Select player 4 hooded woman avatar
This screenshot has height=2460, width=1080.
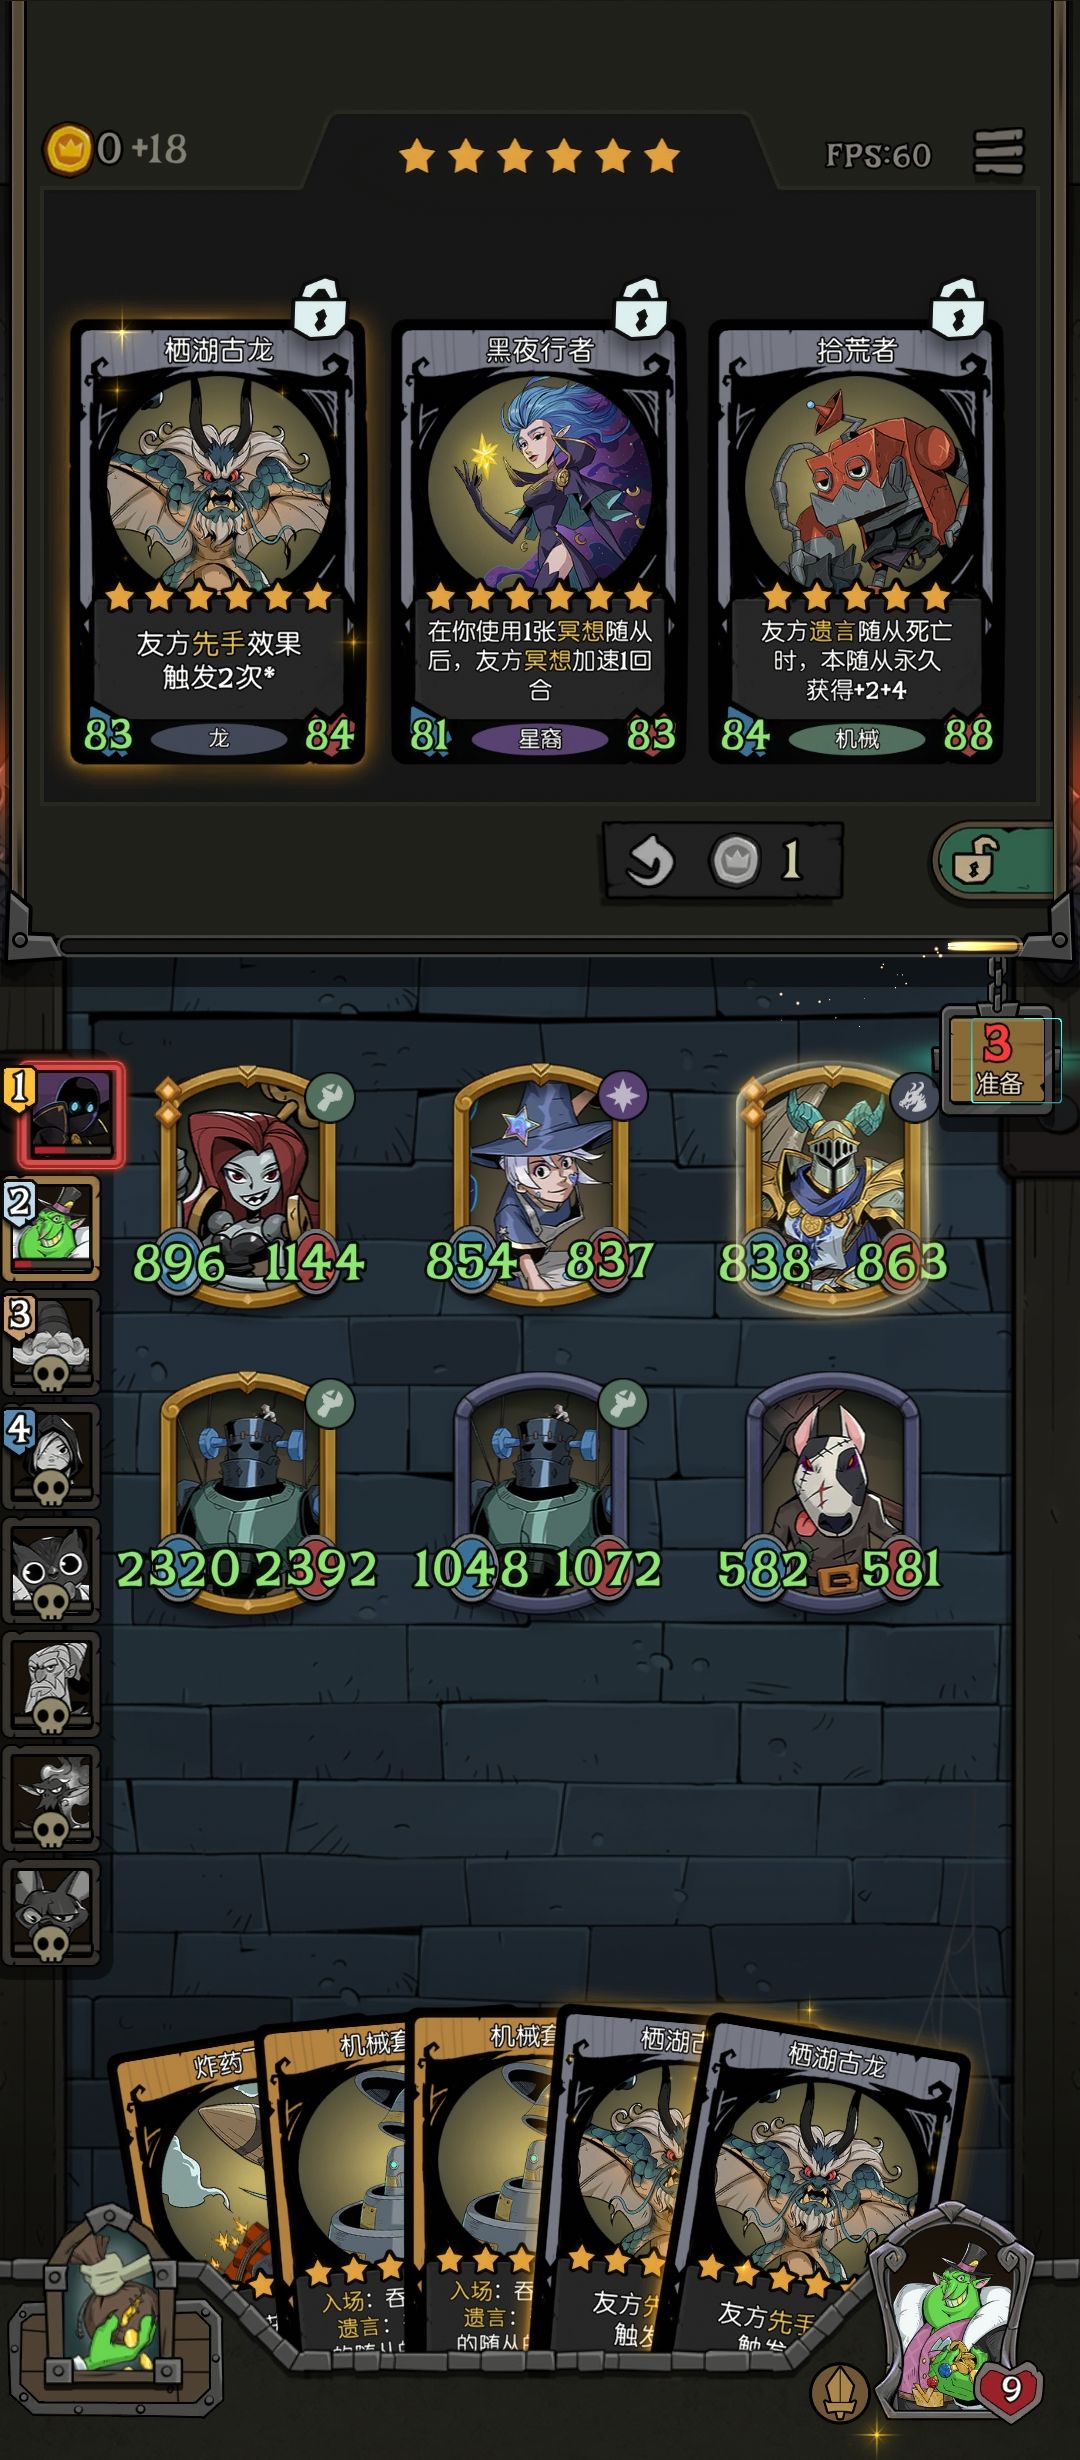[x=54, y=1456]
